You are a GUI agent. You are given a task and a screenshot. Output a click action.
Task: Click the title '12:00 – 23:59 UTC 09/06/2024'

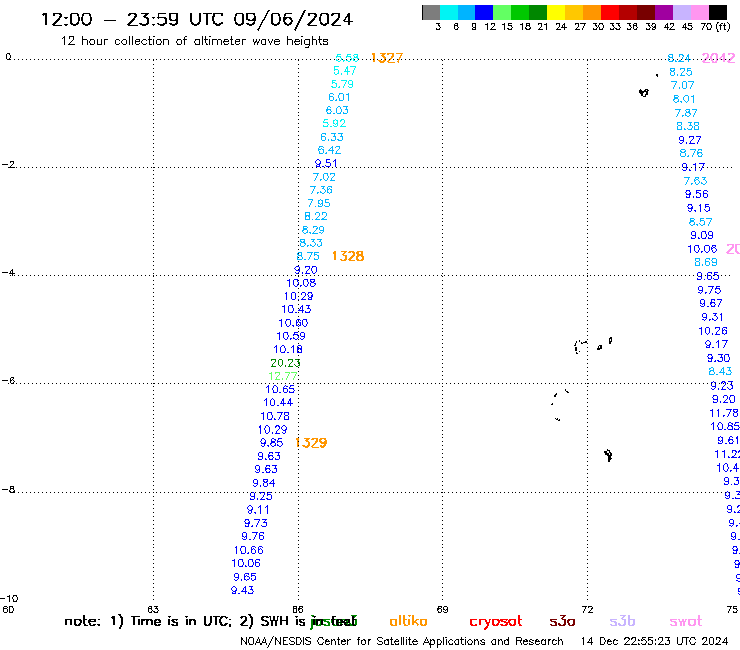pos(197,20)
